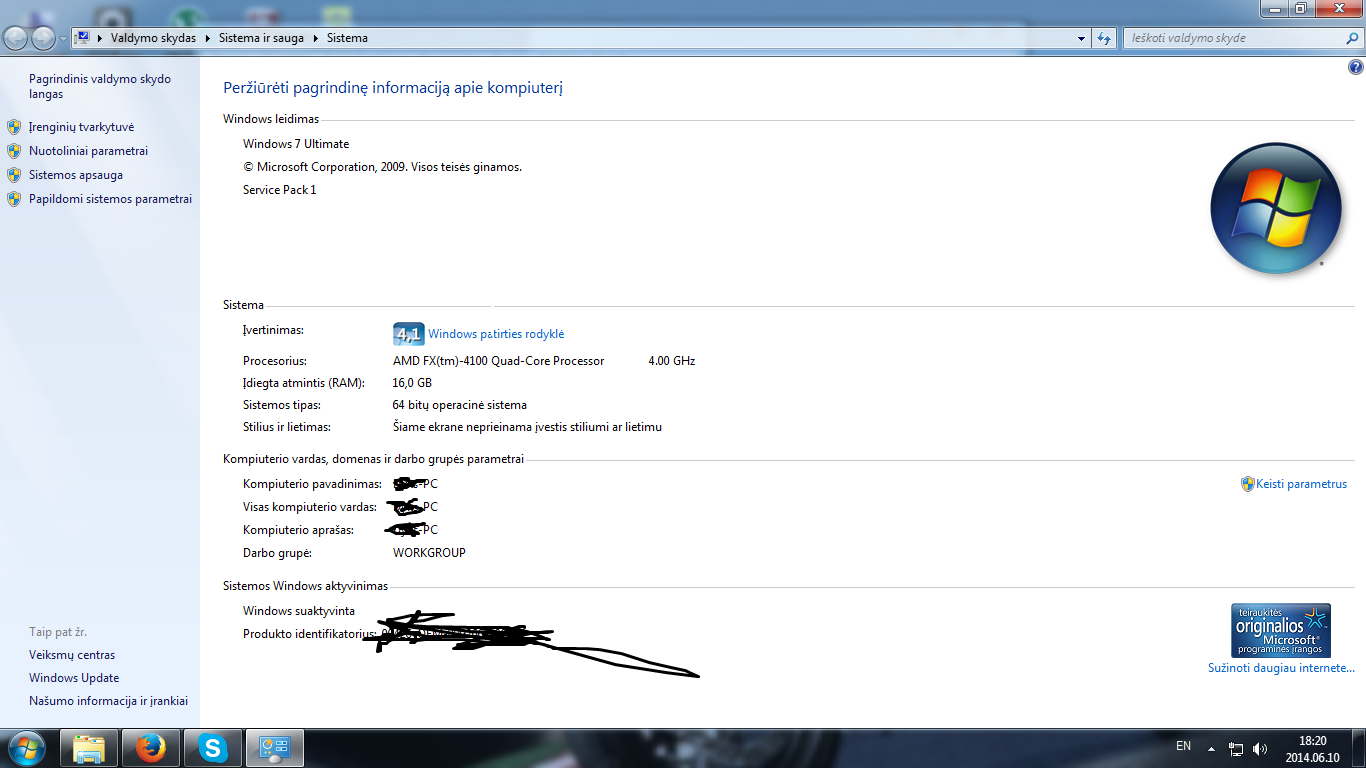Click the EN language indicator
This screenshot has height=768, width=1366.
1184,746
